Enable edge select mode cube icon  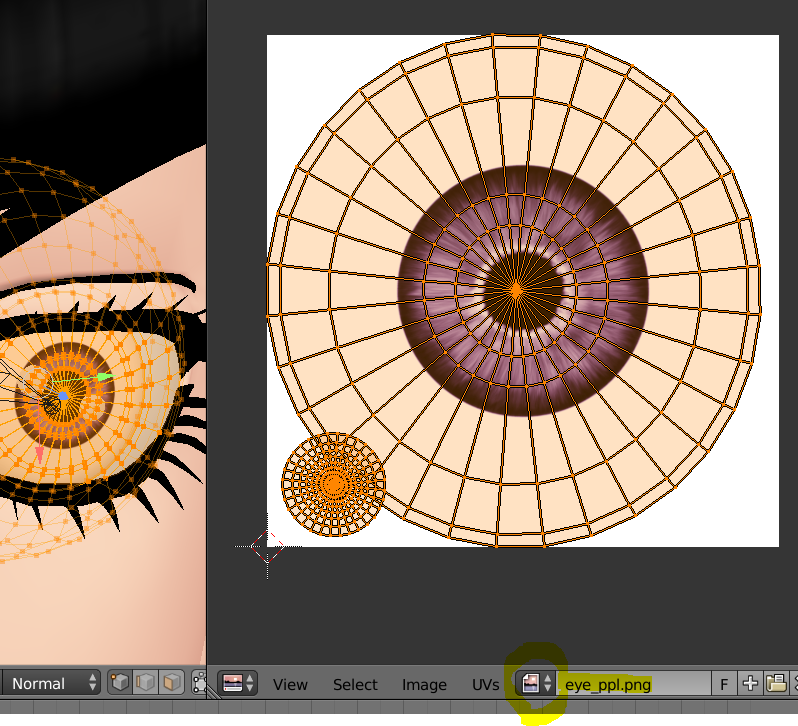click(x=146, y=683)
